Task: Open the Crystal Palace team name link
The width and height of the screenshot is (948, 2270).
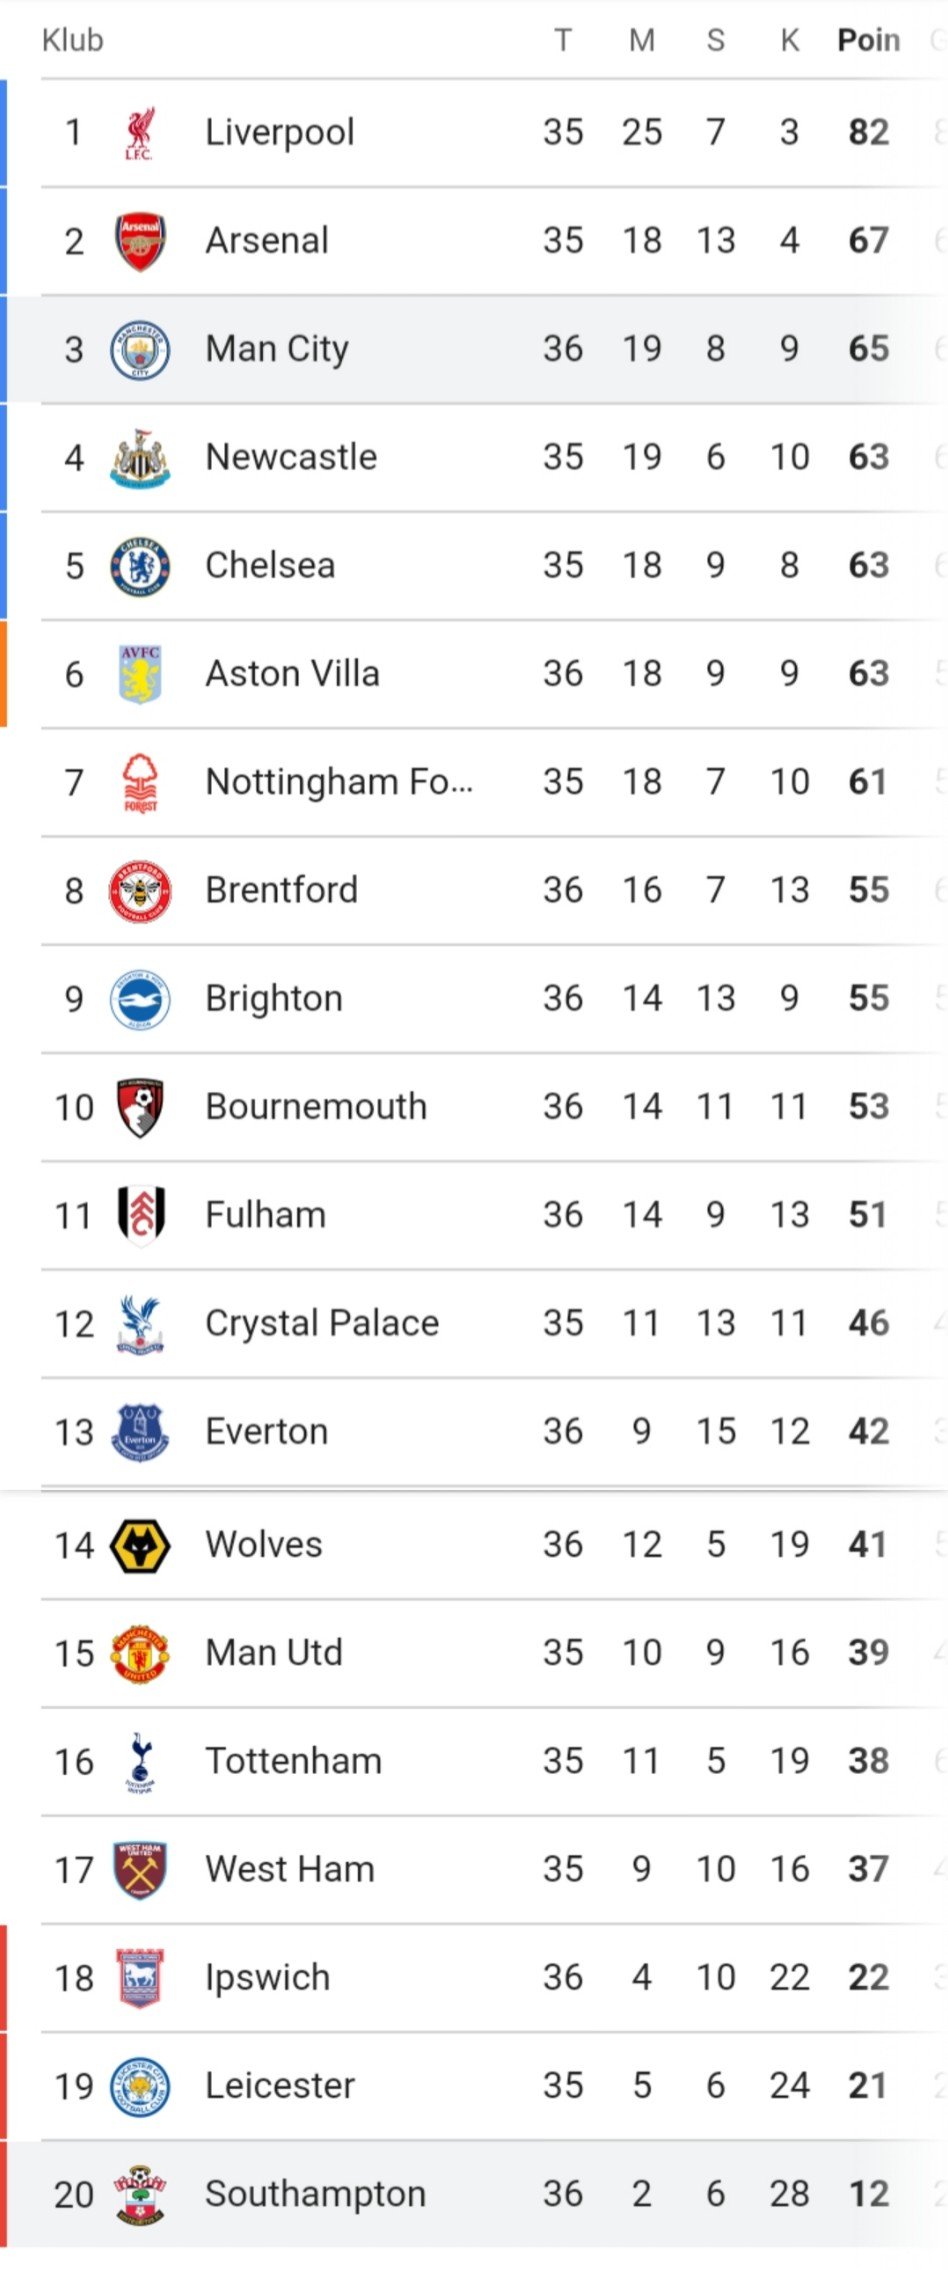Action: point(322,1324)
